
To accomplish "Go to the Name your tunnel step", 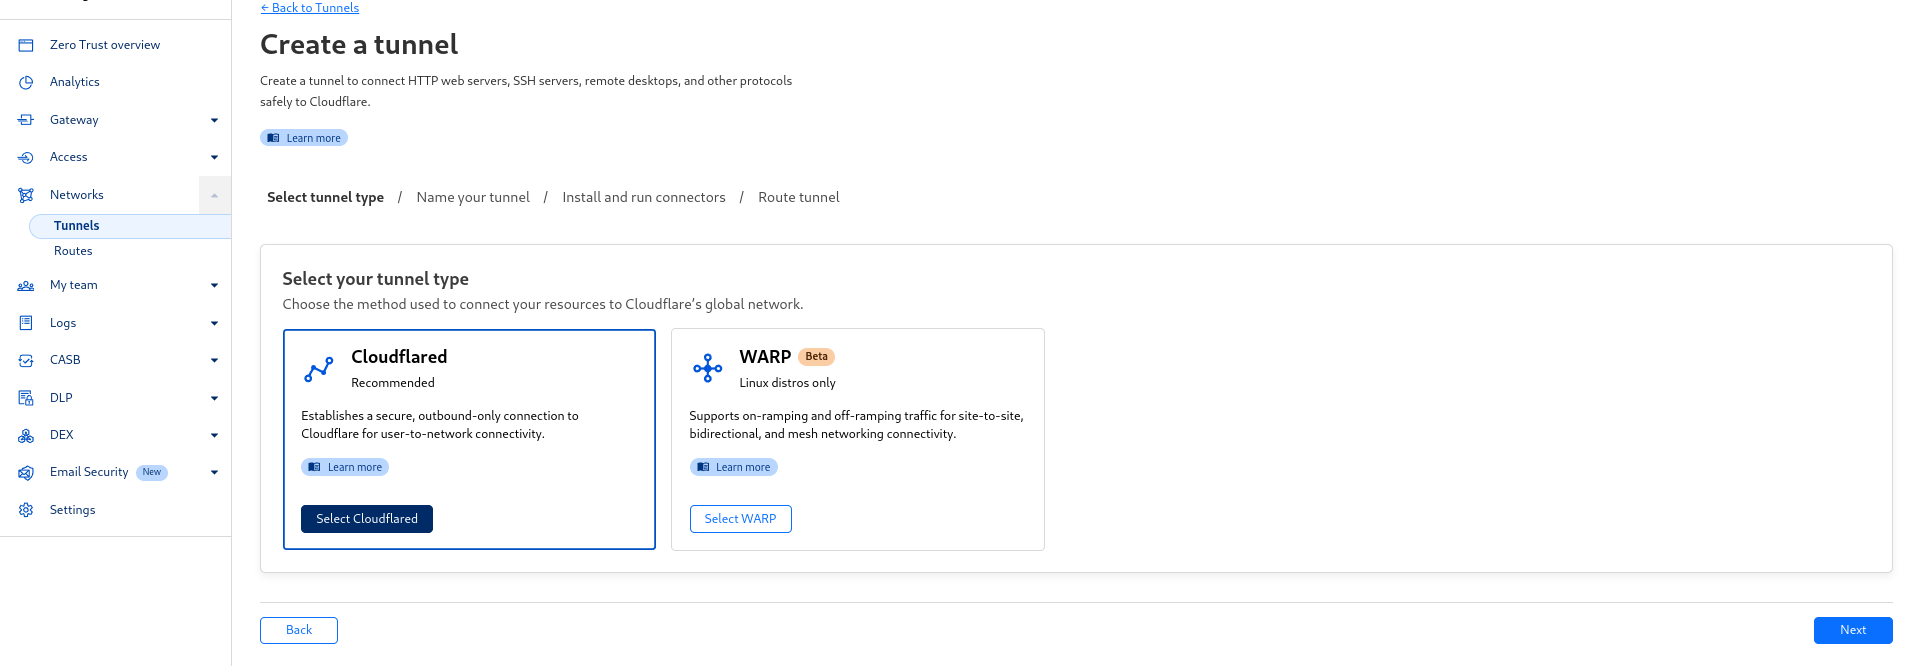I will click(473, 197).
